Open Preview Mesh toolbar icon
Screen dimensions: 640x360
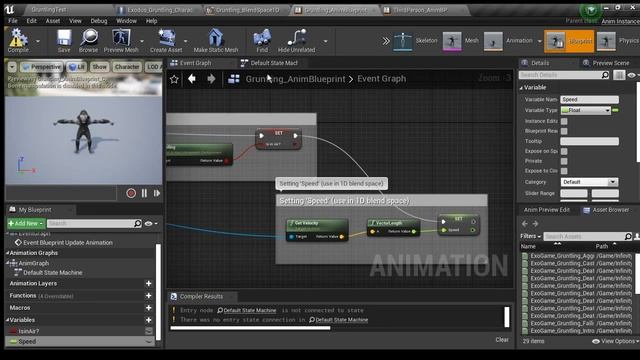[x=121, y=38]
